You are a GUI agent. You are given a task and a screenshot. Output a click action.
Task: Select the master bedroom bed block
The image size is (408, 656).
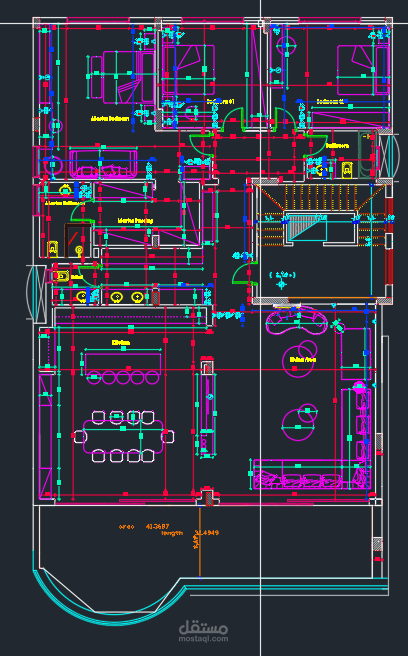(122, 77)
